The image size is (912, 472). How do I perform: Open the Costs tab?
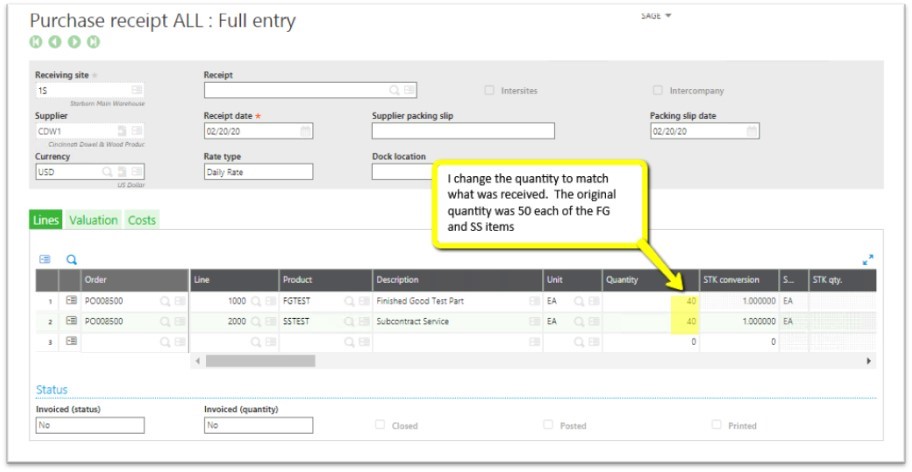142,220
